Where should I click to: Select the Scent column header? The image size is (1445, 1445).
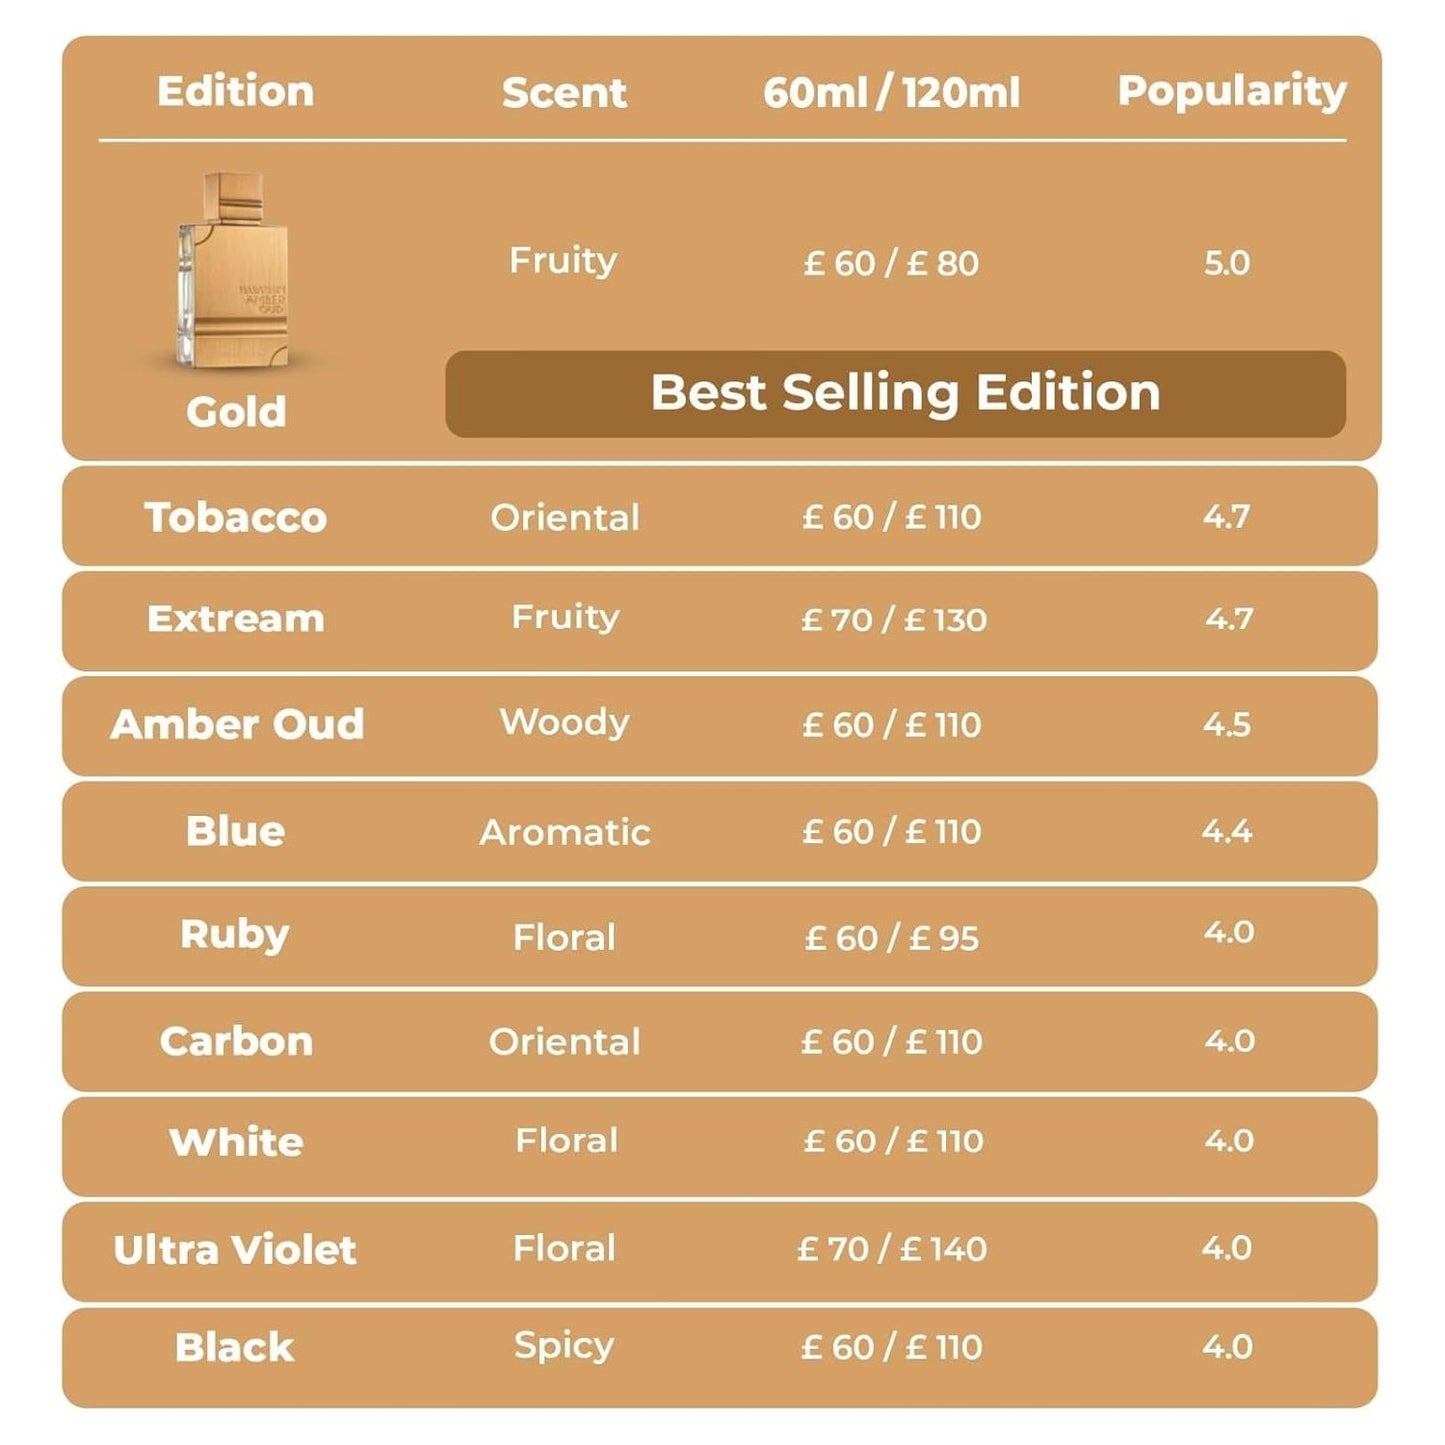(564, 92)
